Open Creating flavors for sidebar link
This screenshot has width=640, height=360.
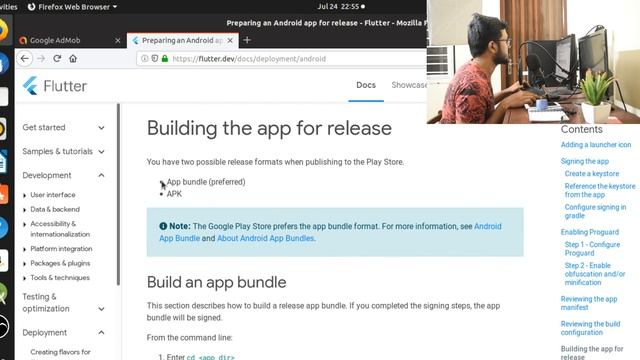coord(60,352)
